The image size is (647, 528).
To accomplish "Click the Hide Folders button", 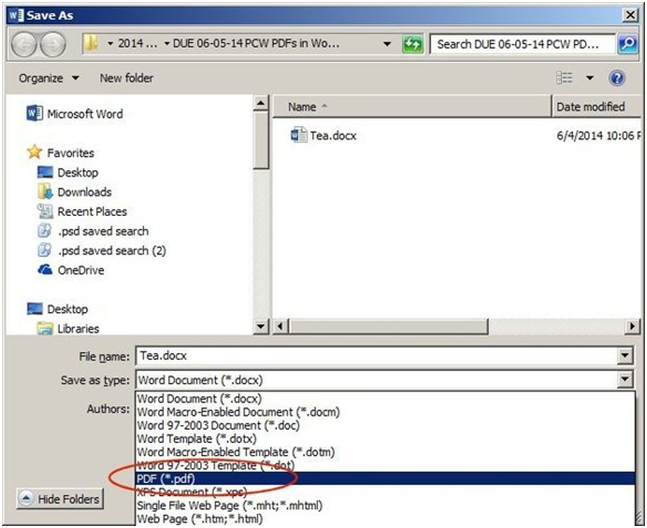I will click(60, 499).
